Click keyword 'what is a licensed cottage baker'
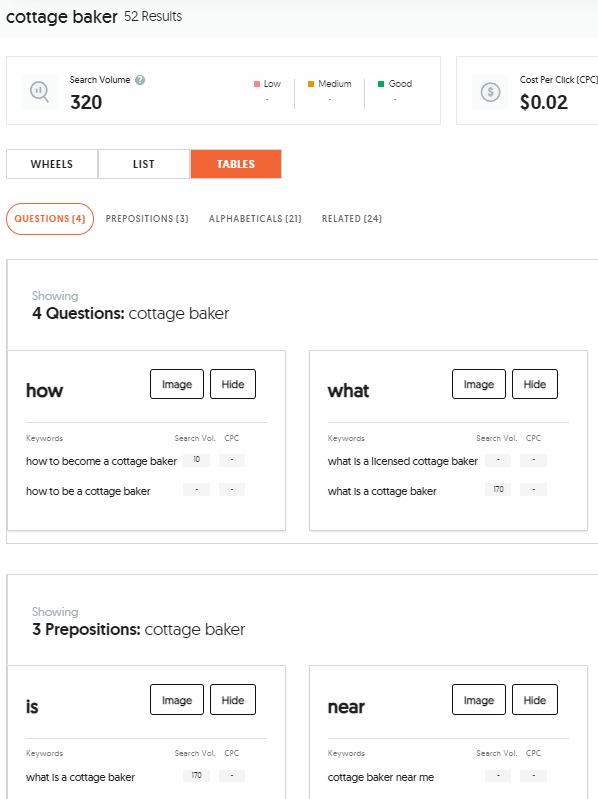Screen dimensions: 598x799 point(402,461)
